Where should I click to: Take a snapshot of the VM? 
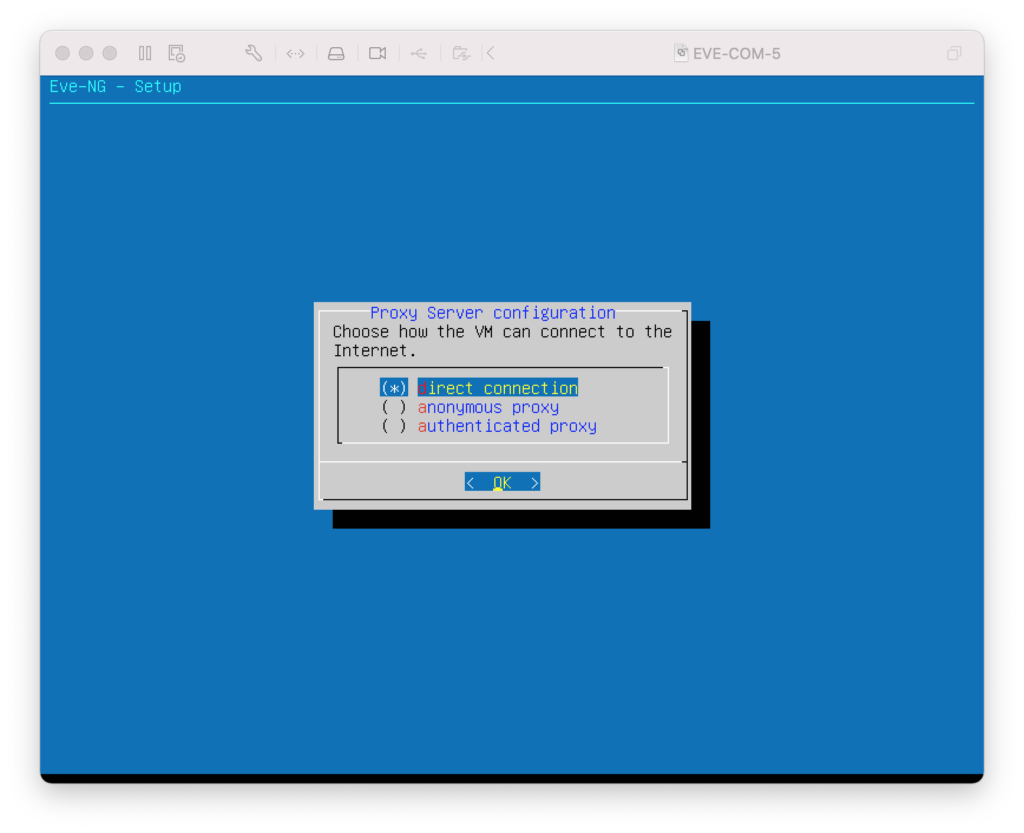(x=176, y=54)
